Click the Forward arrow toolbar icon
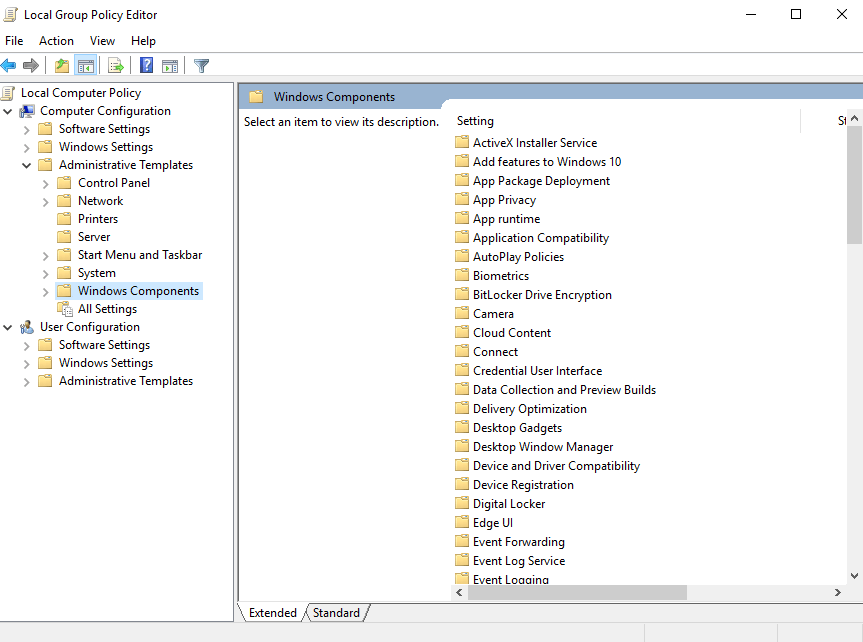The image size is (863, 642). click(31, 66)
